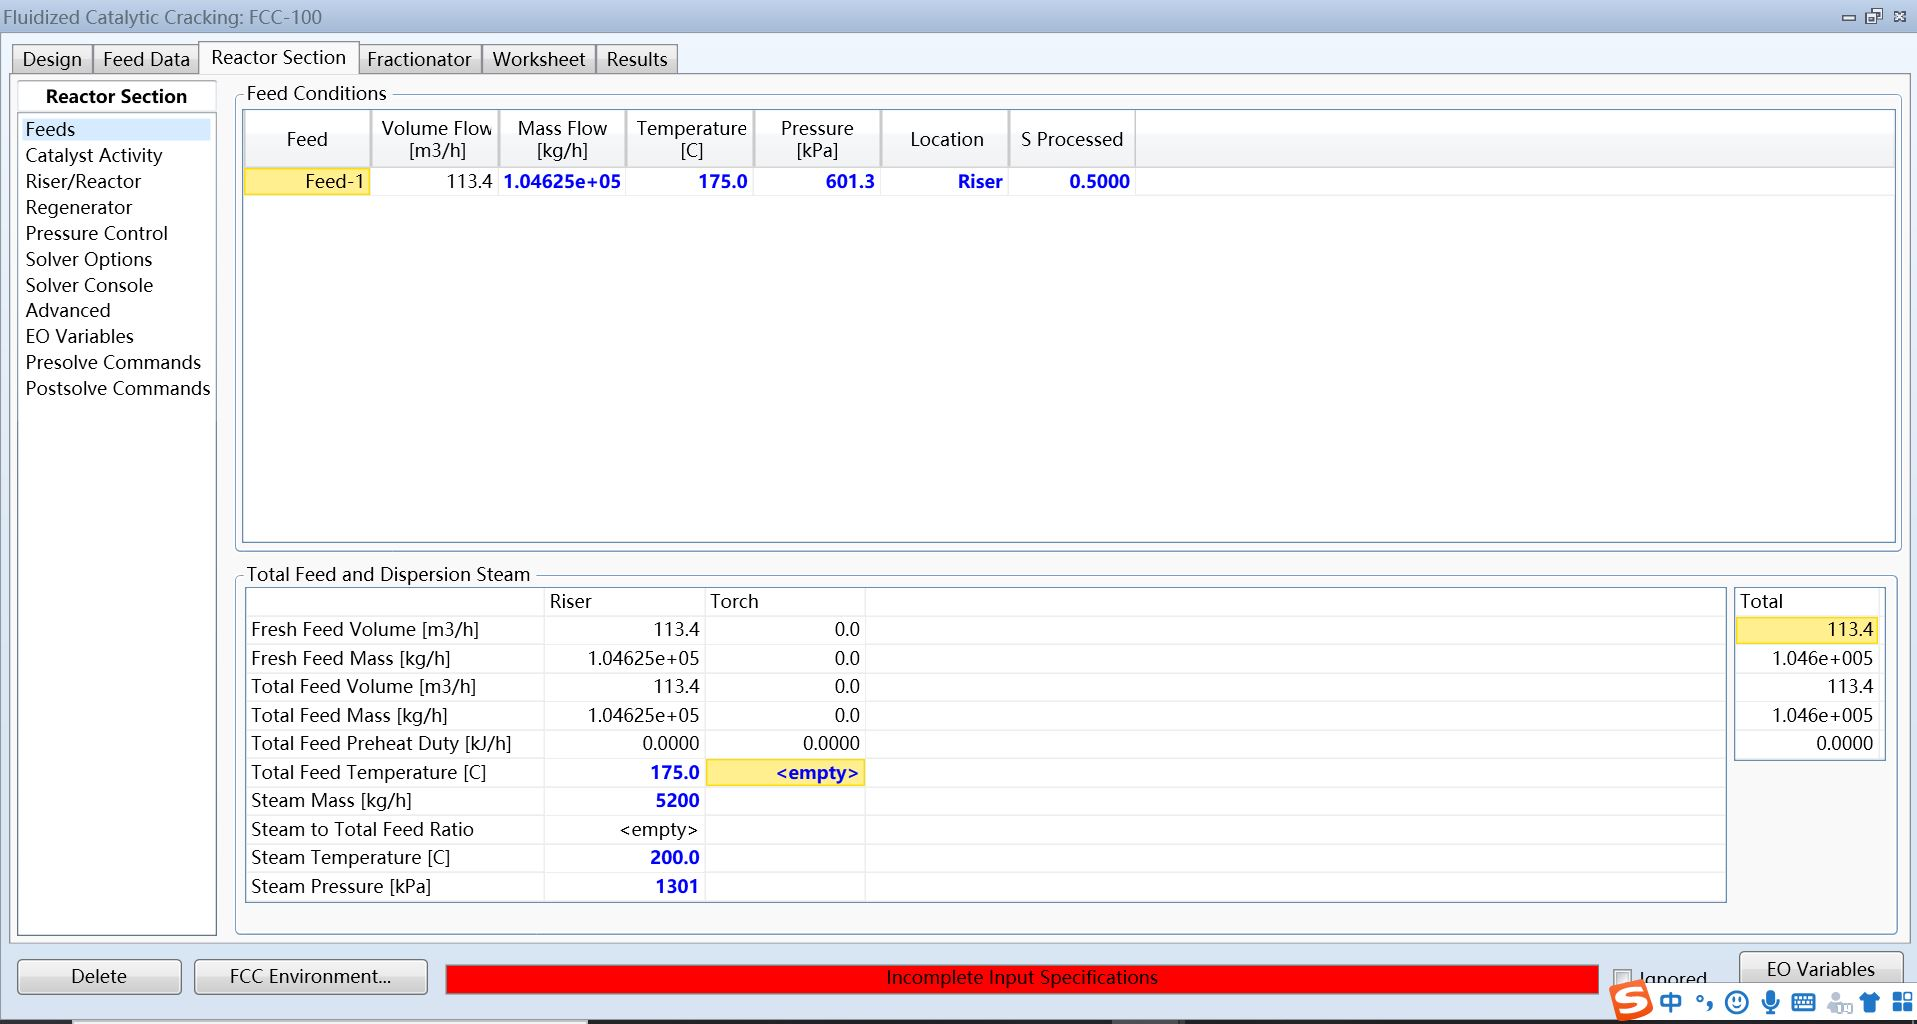Image resolution: width=1917 pixels, height=1024 pixels.
Task: Click the microphone voice input icon
Action: (x=1770, y=1002)
